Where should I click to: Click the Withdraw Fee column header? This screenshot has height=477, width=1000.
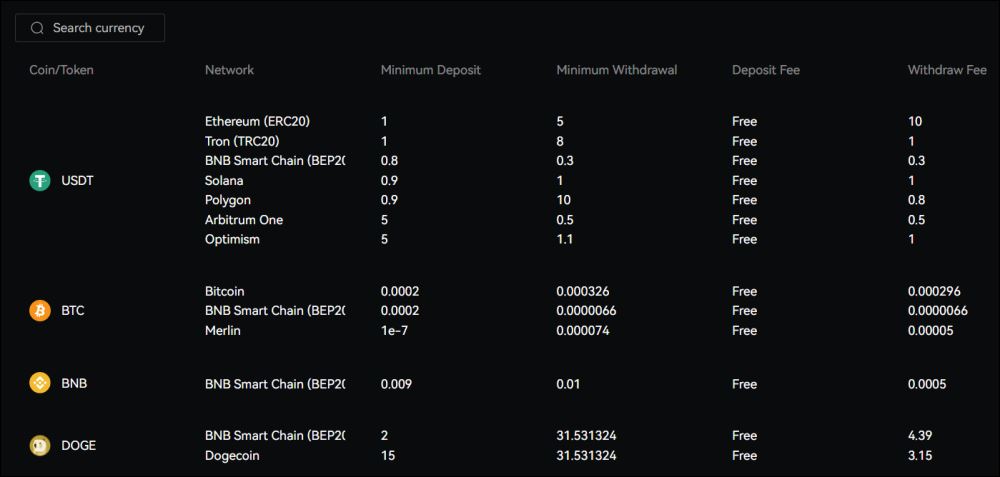(x=946, y=70)
